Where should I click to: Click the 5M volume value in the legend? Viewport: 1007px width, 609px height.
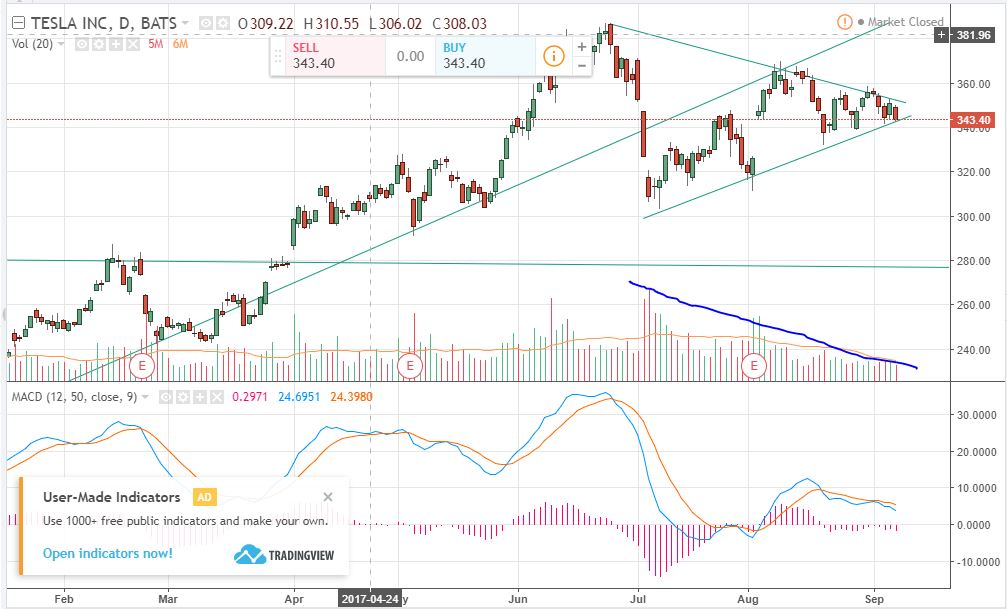(x=155, y=44)
